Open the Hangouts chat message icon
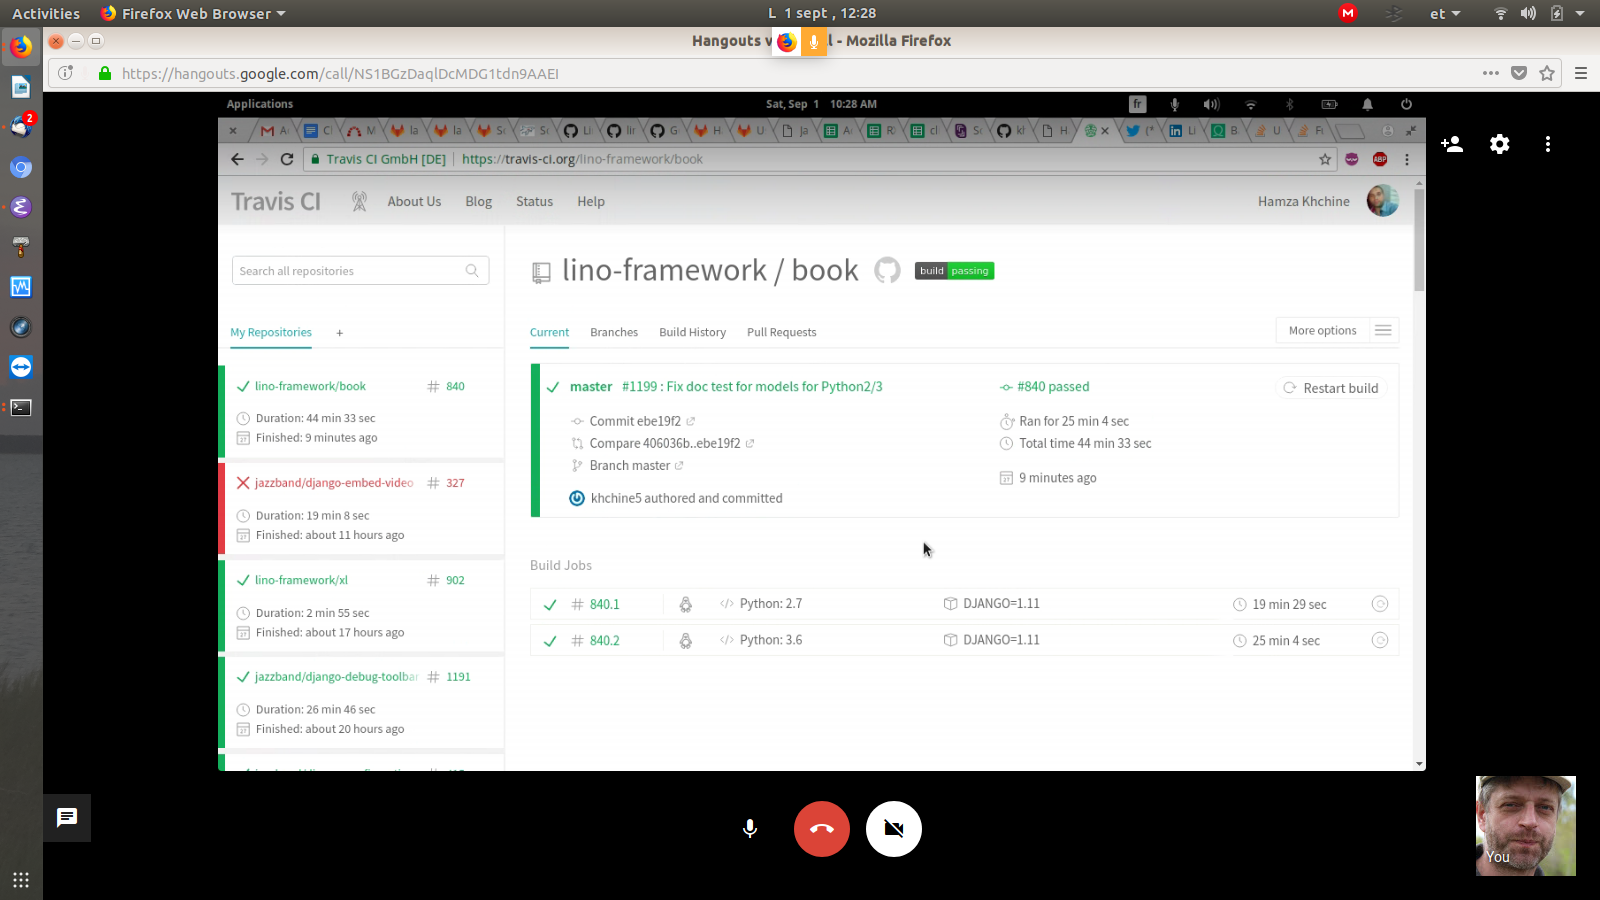Image resolution: width=1600 pixels, height=900 pixels. point(67,818)
